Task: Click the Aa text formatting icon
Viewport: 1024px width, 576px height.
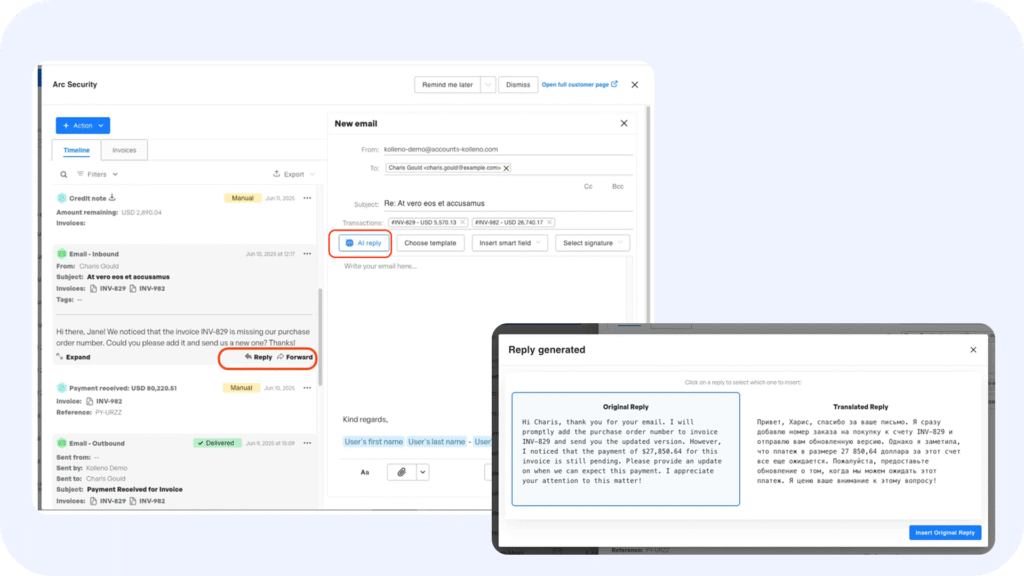Action: click(365, 472)
